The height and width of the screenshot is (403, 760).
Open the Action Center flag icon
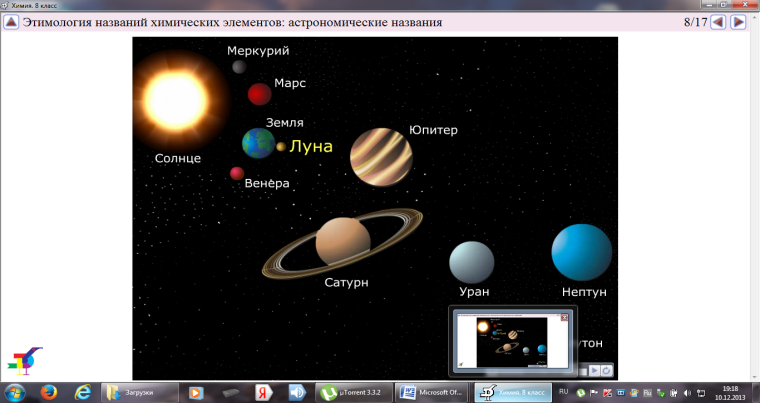[x=594, y=393]
